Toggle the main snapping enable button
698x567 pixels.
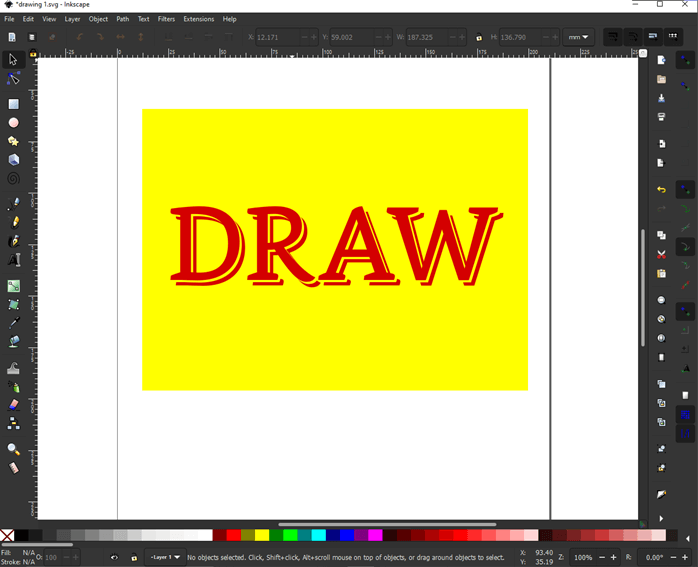click(x=685, y=60)
